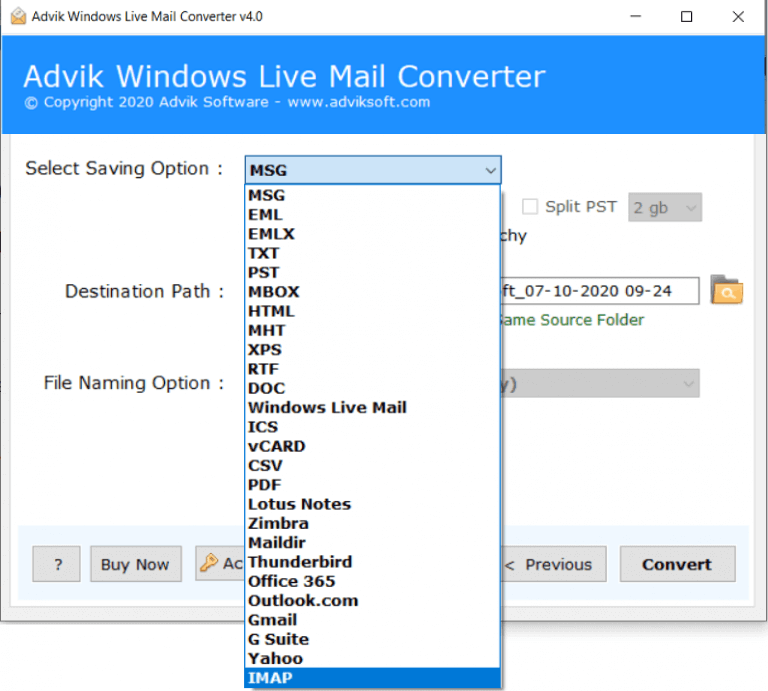768x691 pixels.
Task: Pick CSV saving format
Action: point(372,465)
